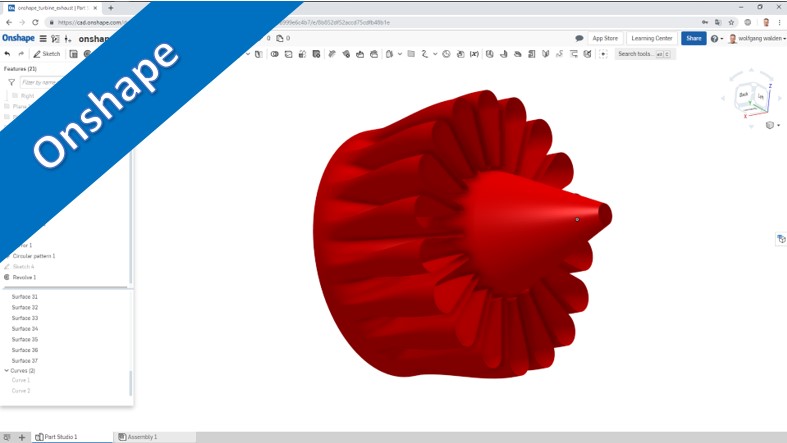Open the comments panel icon
The width and height of the screenshot is (787, 443).
click(579, 39)
